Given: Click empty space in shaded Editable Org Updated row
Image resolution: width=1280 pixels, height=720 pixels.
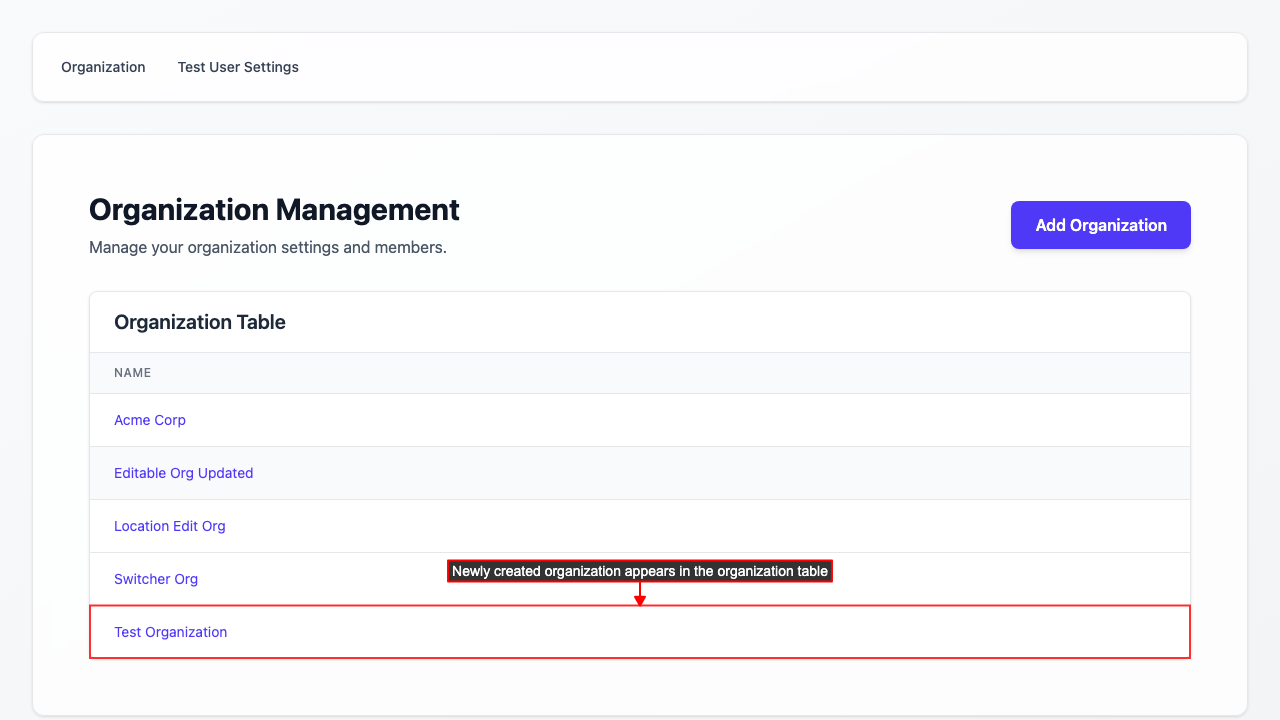Looking at the screenshot, I should coord(700,473).
